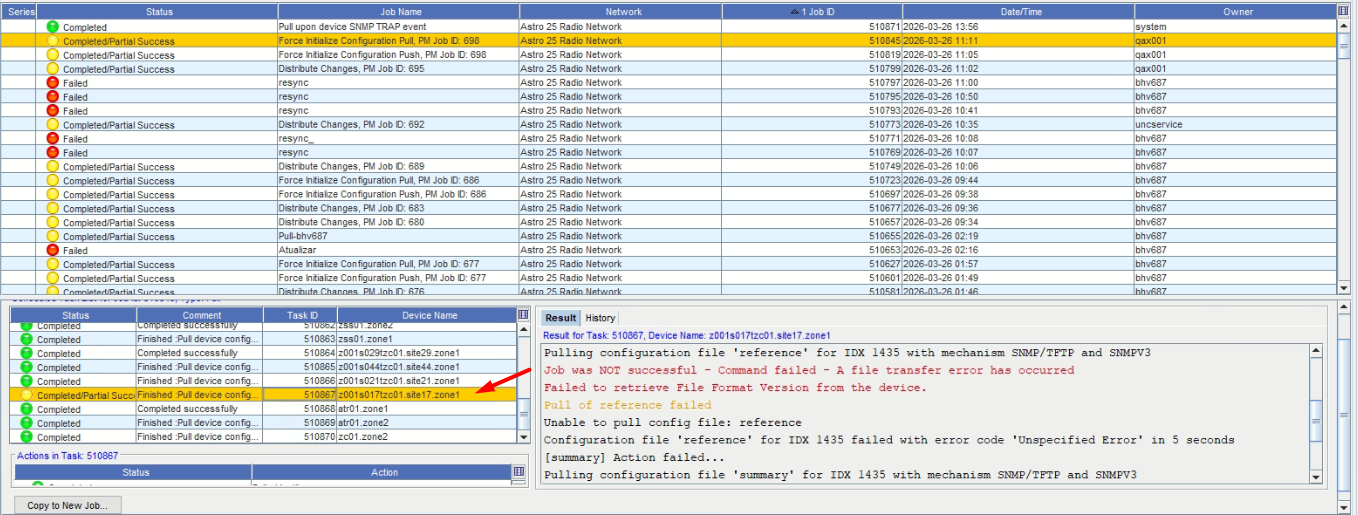This screenshot has width=1358, height=515.
Task: Sort jobs by Owner column header
Action: [1236, 11]
